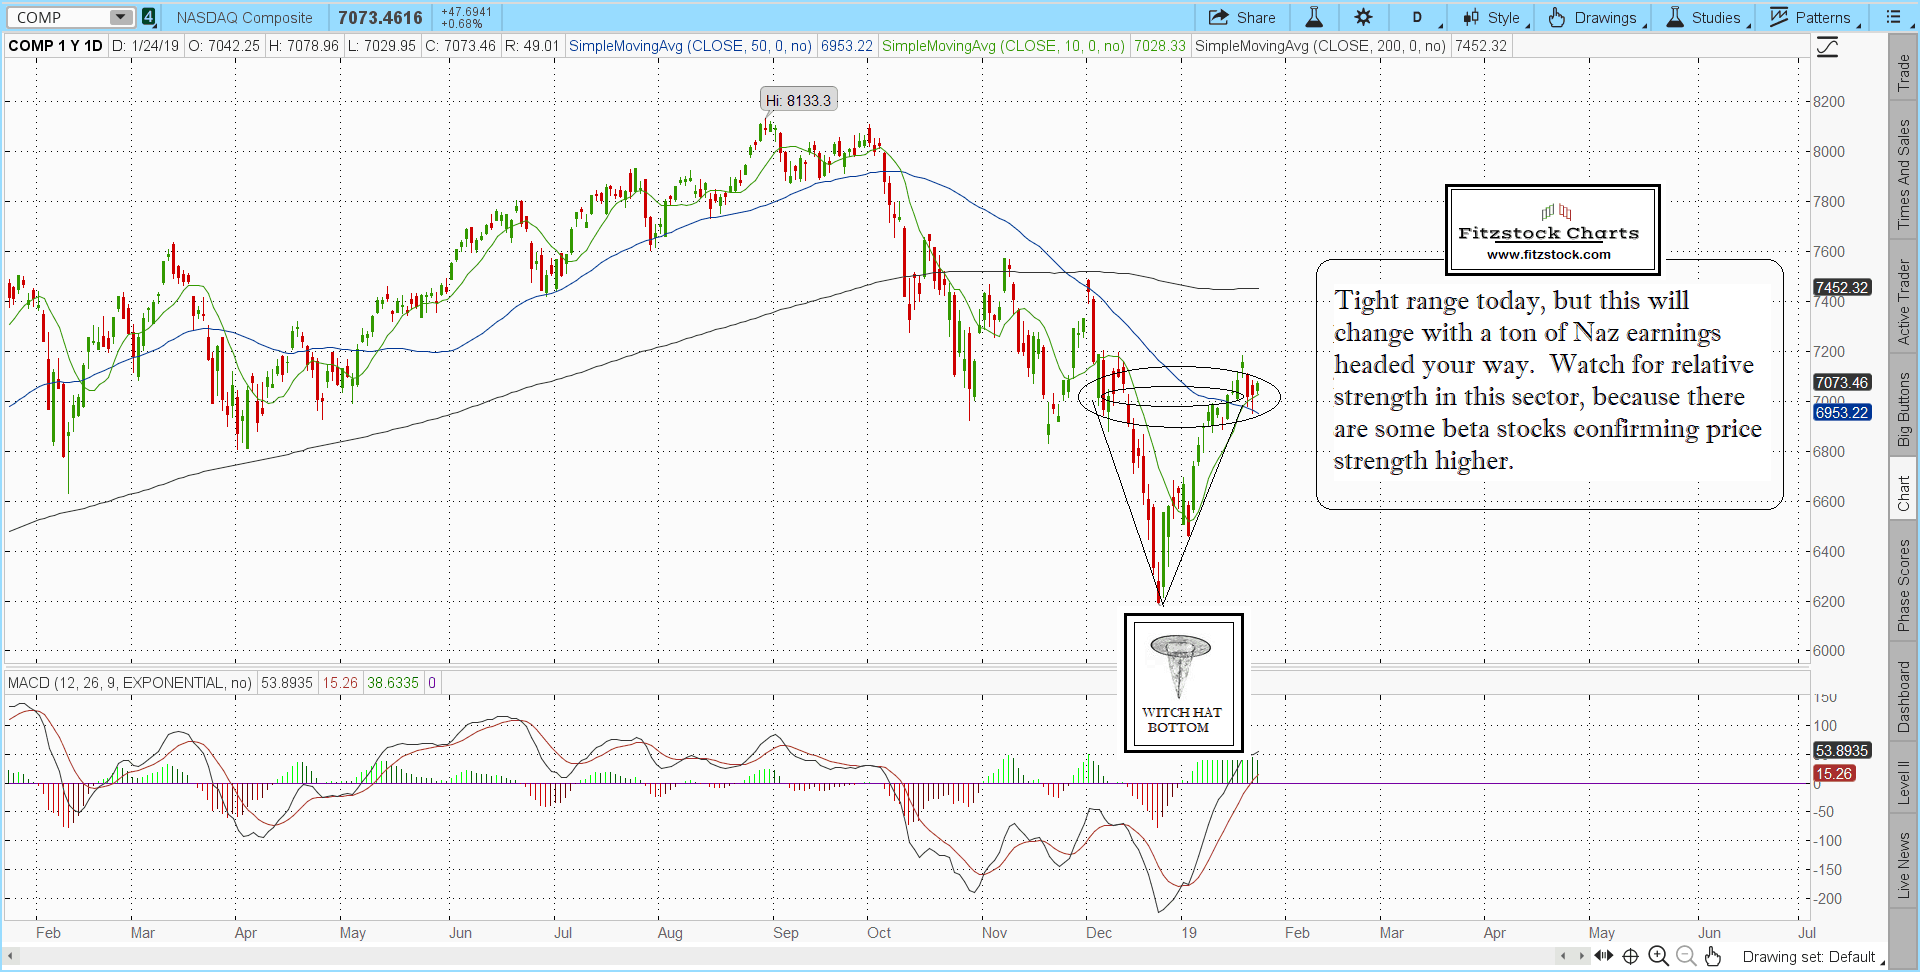Click the zoom in magnifier icon
1920x972 pixels.
(1658, 956)
